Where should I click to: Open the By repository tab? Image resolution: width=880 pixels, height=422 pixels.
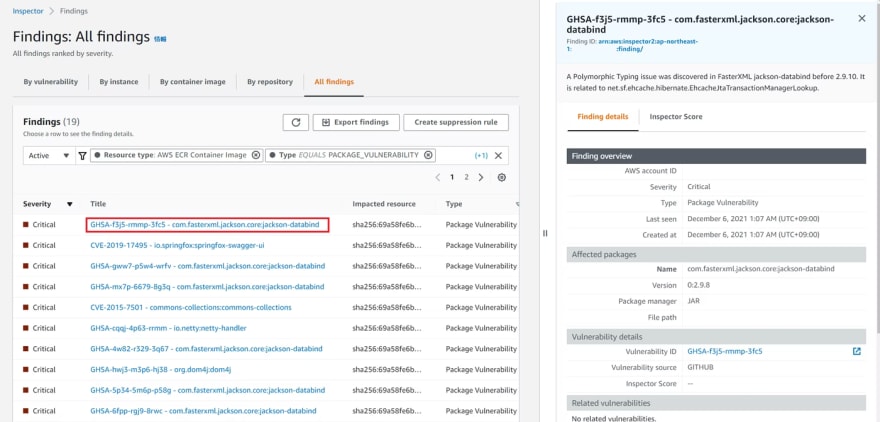click(x=270, y=82)
